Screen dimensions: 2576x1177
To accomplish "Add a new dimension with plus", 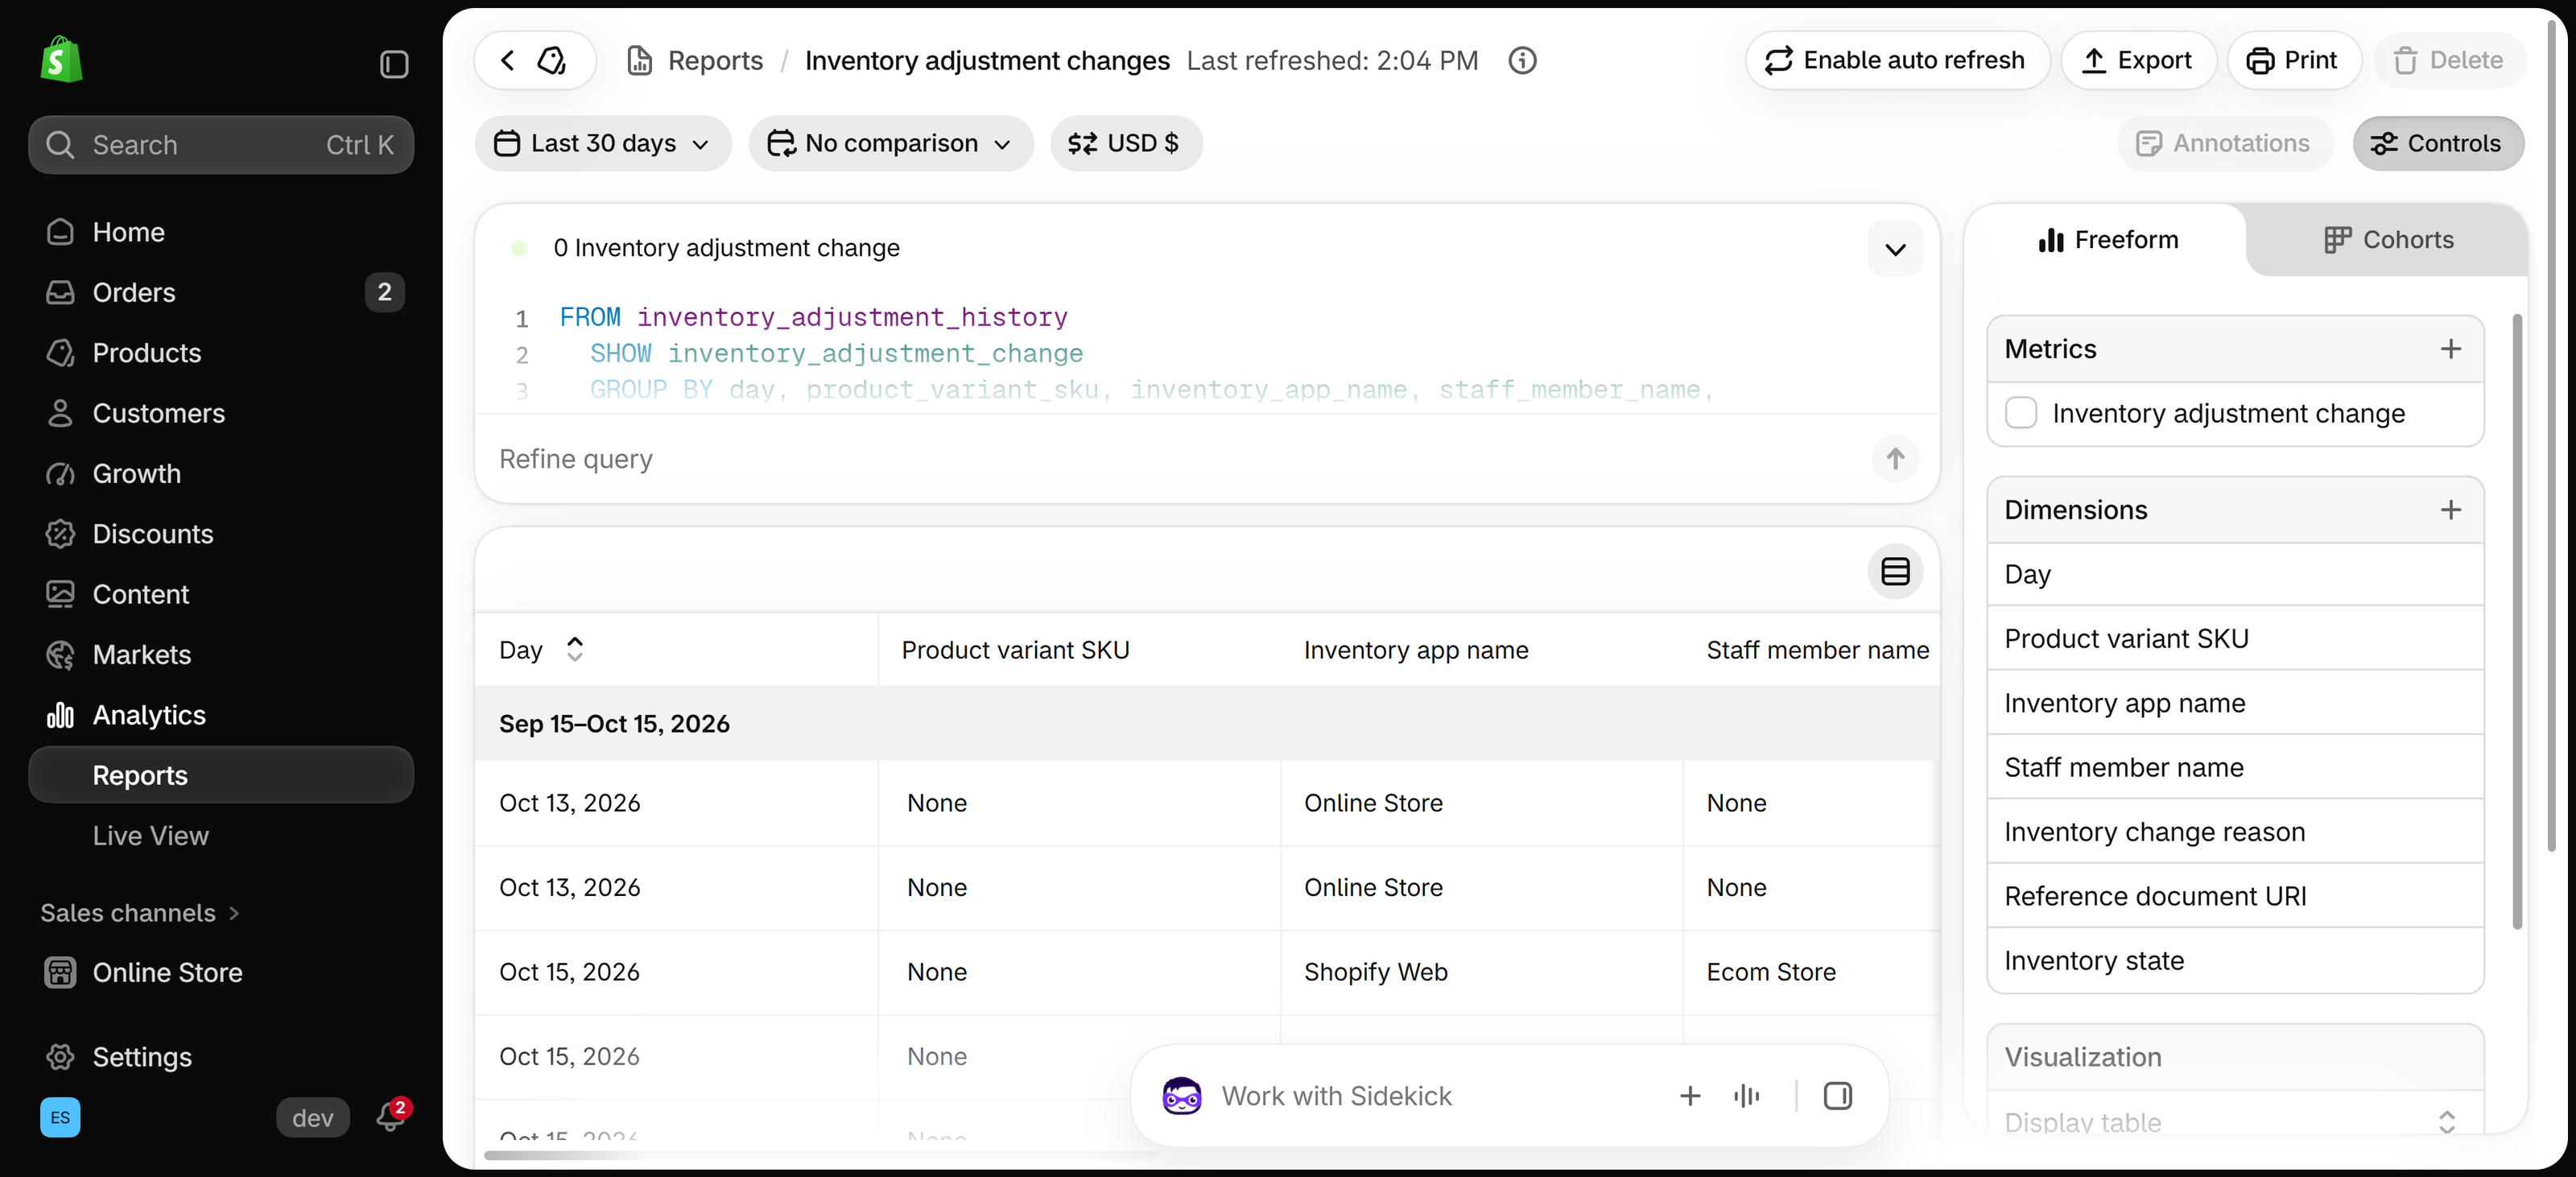I will (2450, 509).
